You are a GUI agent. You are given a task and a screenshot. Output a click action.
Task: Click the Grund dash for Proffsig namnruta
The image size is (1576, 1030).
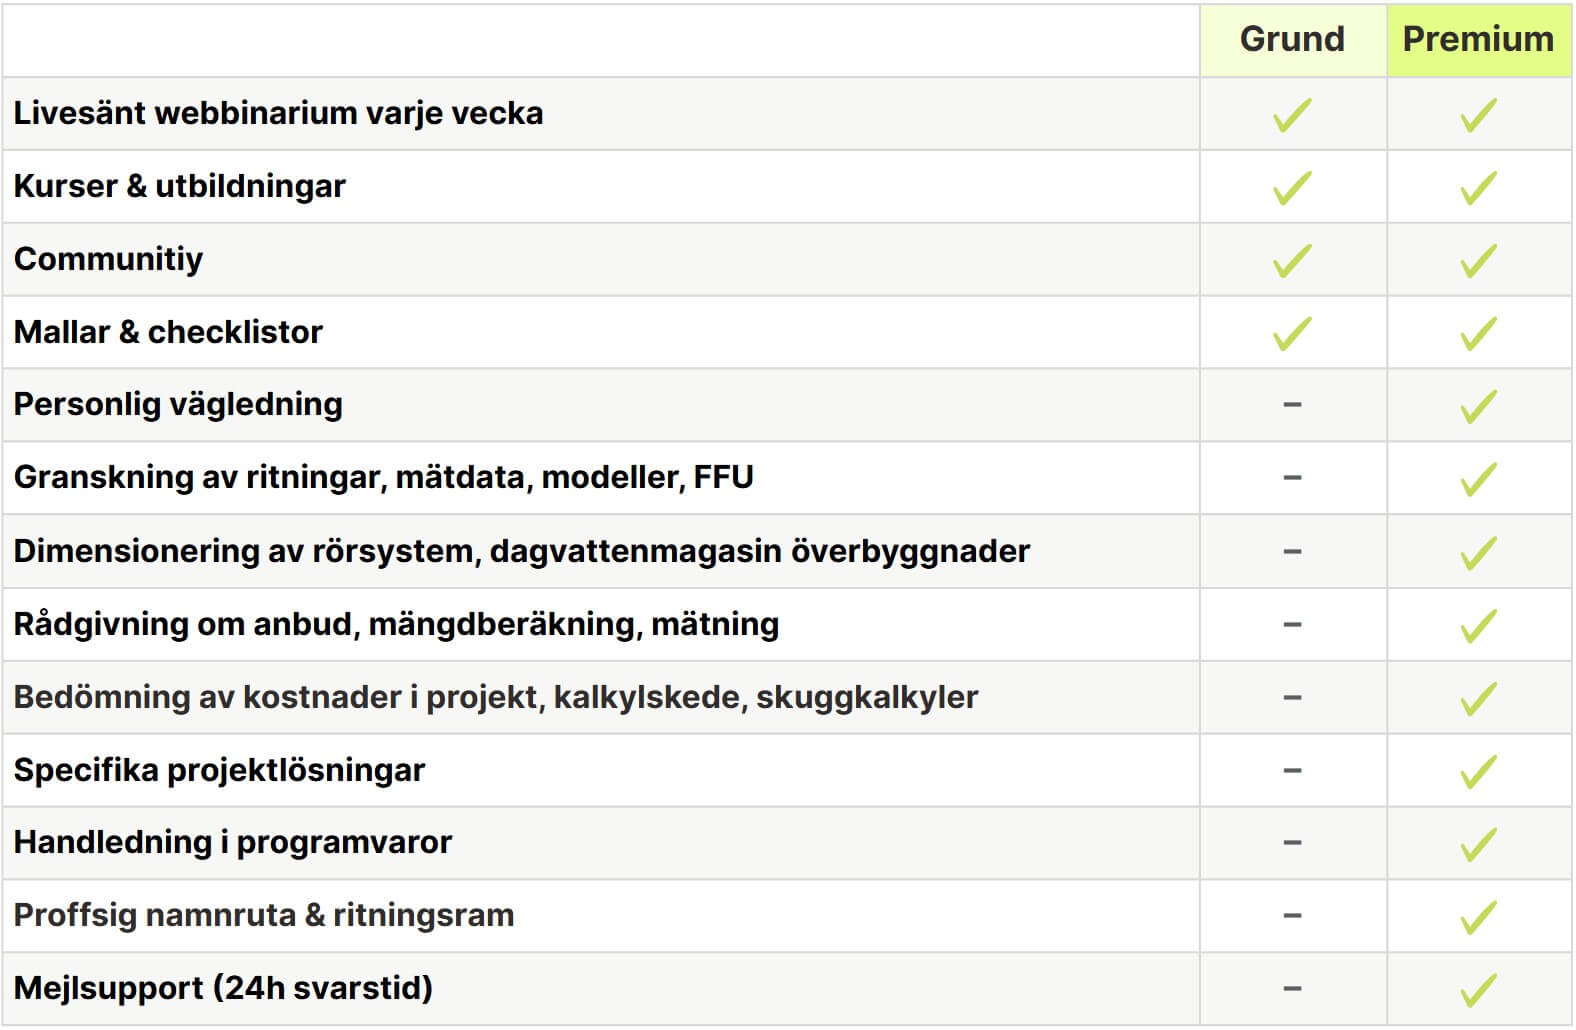click(1292, 916)
